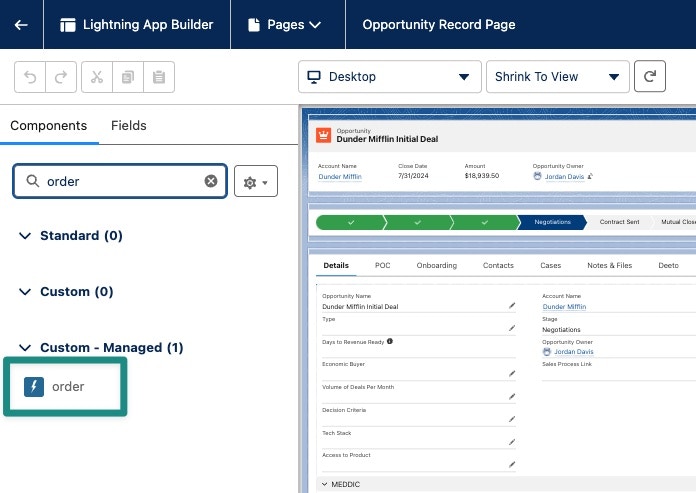Open the Onboarding tab in preview

pyautogui.click(x=436, y=265)
